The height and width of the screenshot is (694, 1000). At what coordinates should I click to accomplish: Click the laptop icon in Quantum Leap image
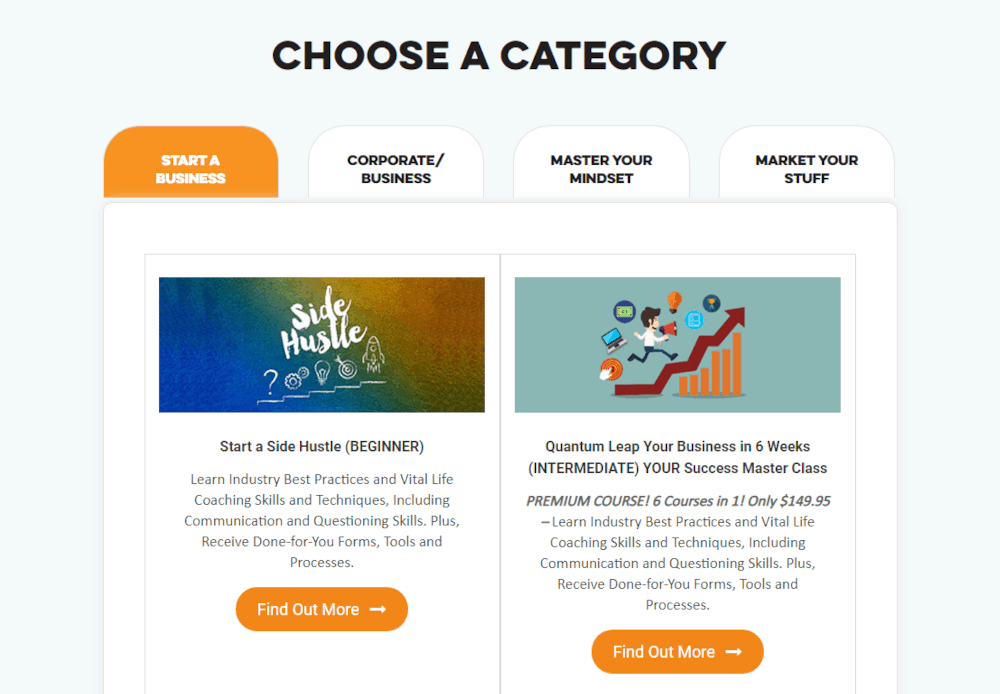(x=614, y=340)
